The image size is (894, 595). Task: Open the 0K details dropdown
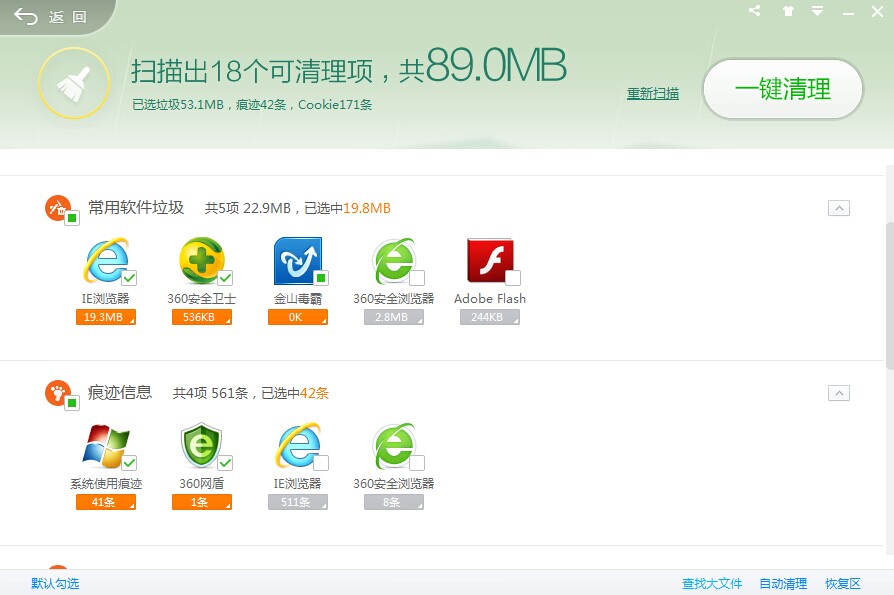click(298, 317)
